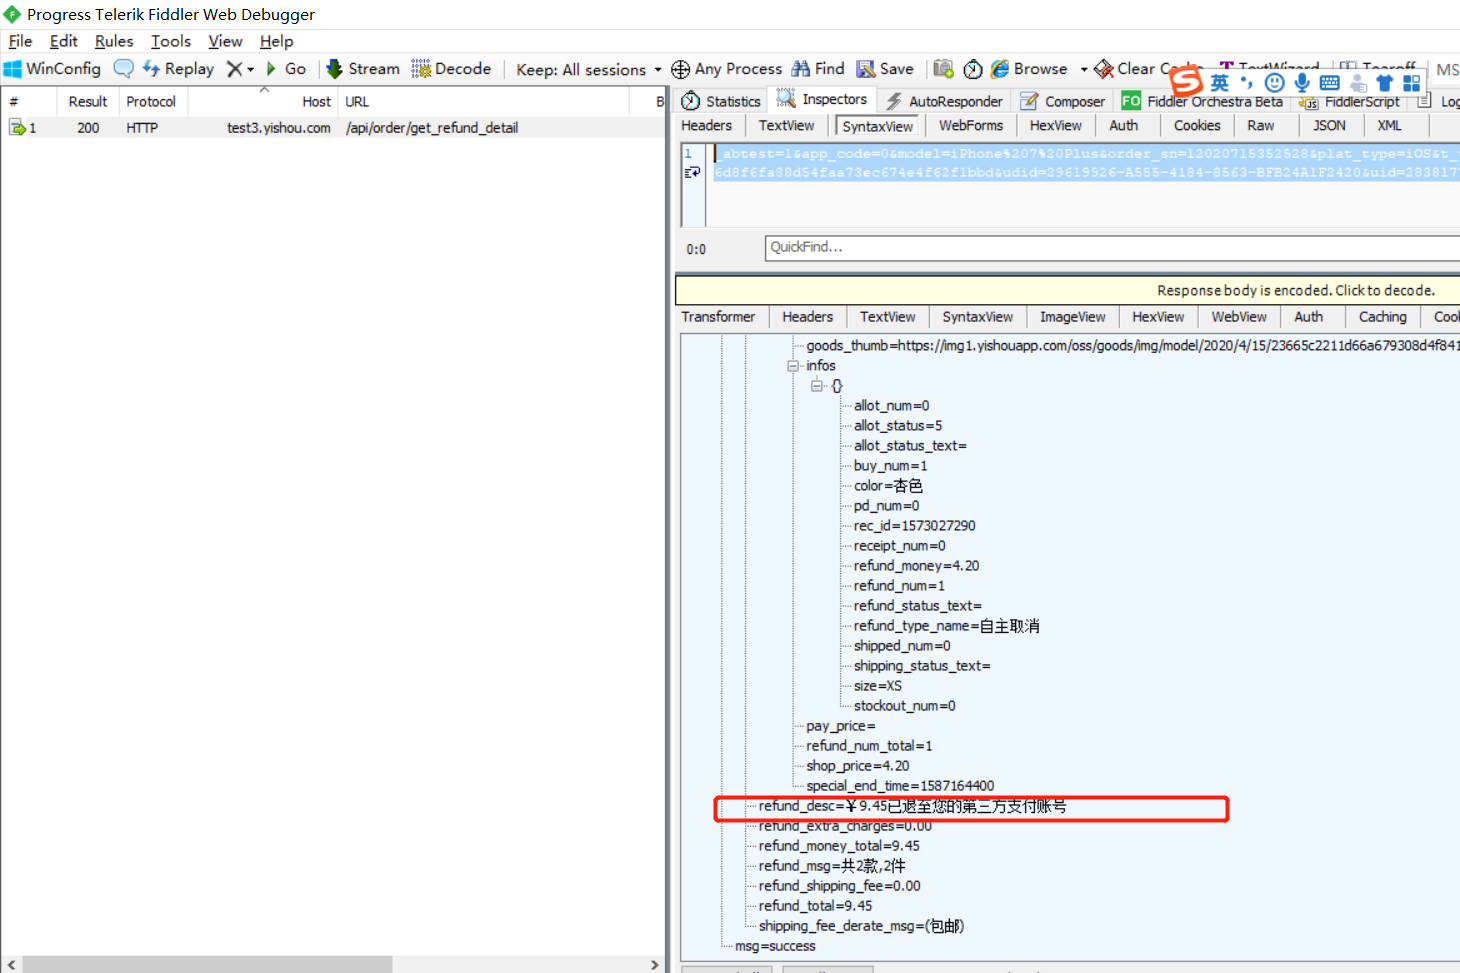
Task: Open the AutoResponder tab
Action: pos(944,101)
